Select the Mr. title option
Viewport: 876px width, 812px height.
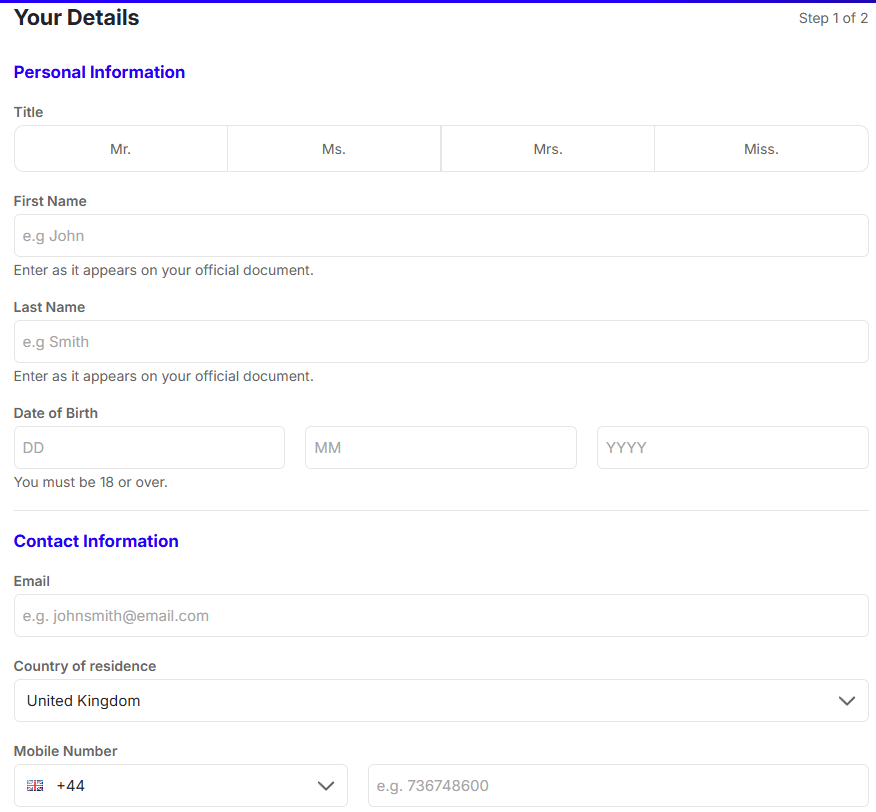[x=121, y=149]
